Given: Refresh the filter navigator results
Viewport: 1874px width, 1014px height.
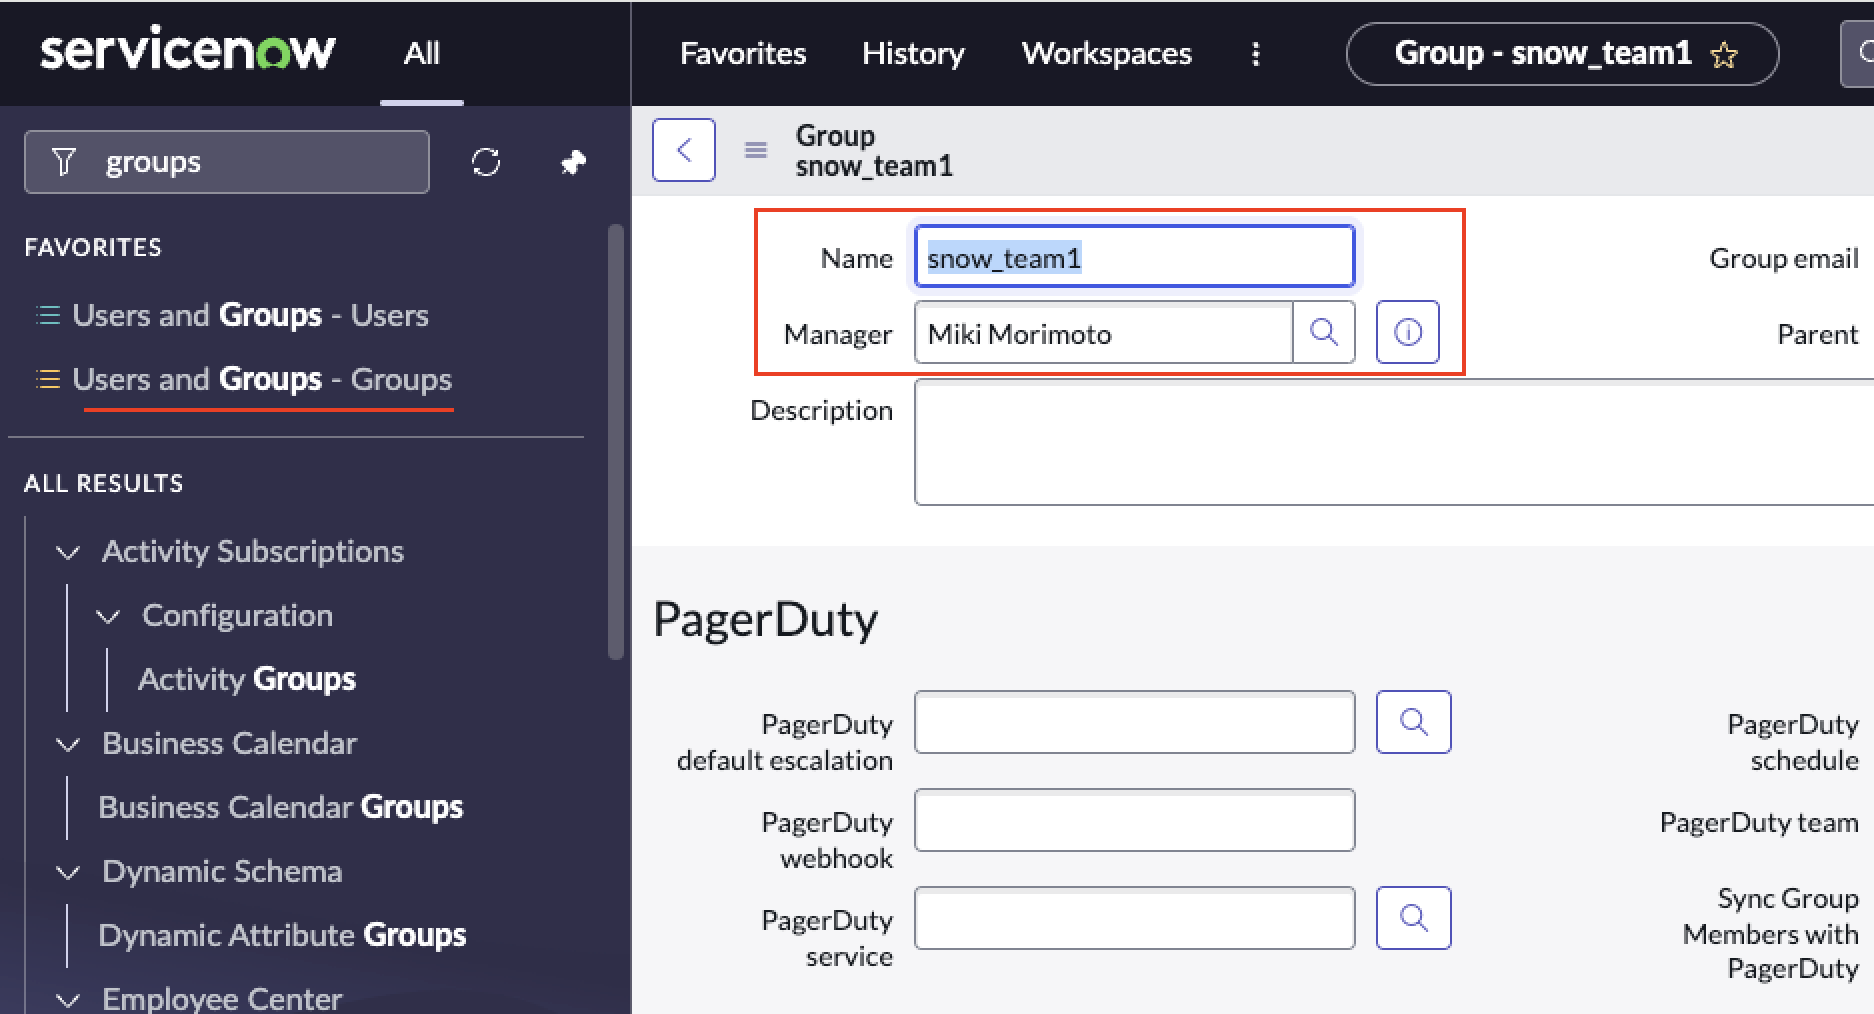Looking at the screenshot, I should tap(486, 161).
